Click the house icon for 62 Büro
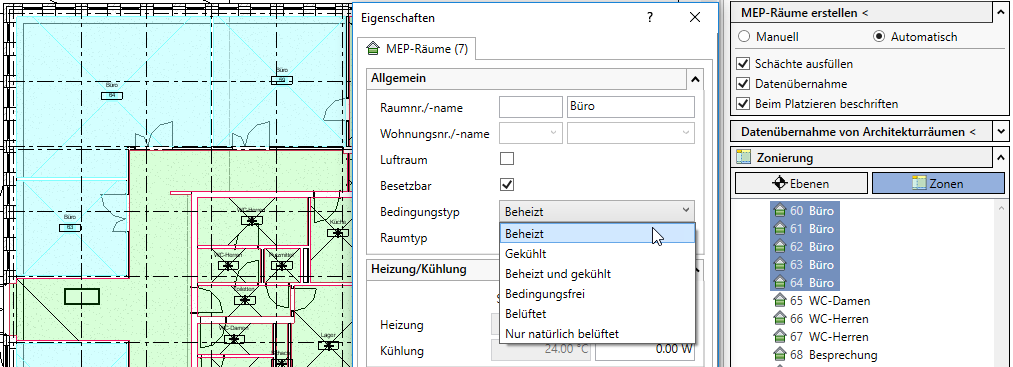The image size is (1013, 367). tap(780, 247)
